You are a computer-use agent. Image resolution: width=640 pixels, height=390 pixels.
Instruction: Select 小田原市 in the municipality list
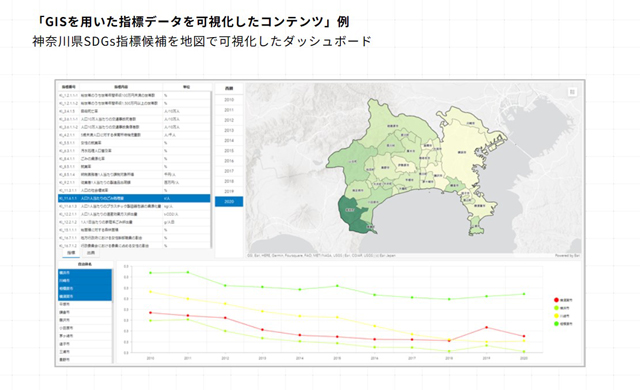(x=85, y=328)
